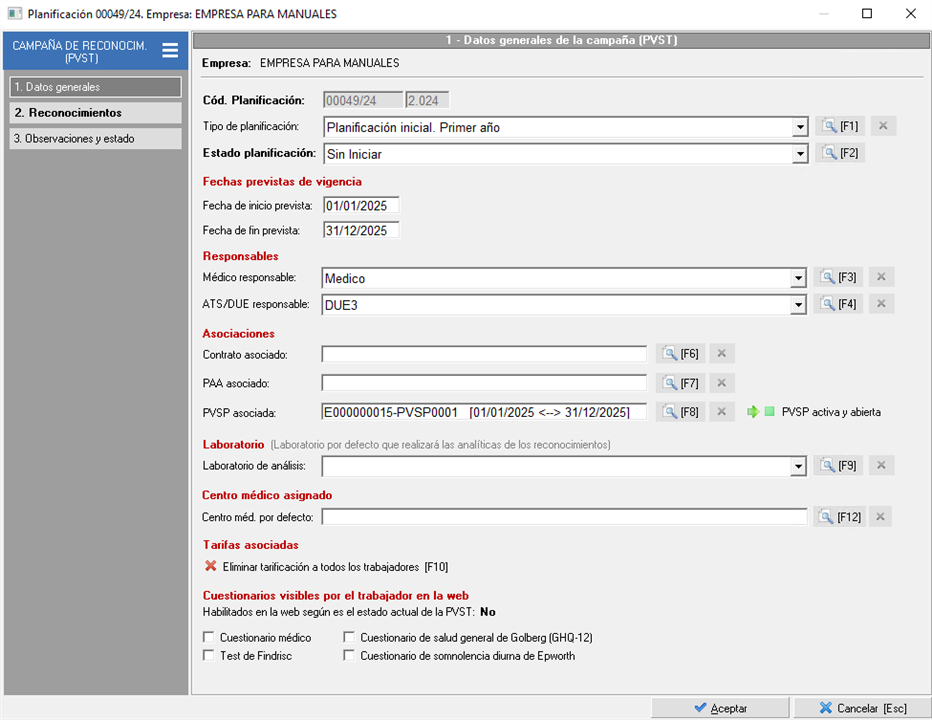Screen dimensions: 932x720
Task: Open ATS/DUE responsable dropdown list
Action: pos(799,305)
